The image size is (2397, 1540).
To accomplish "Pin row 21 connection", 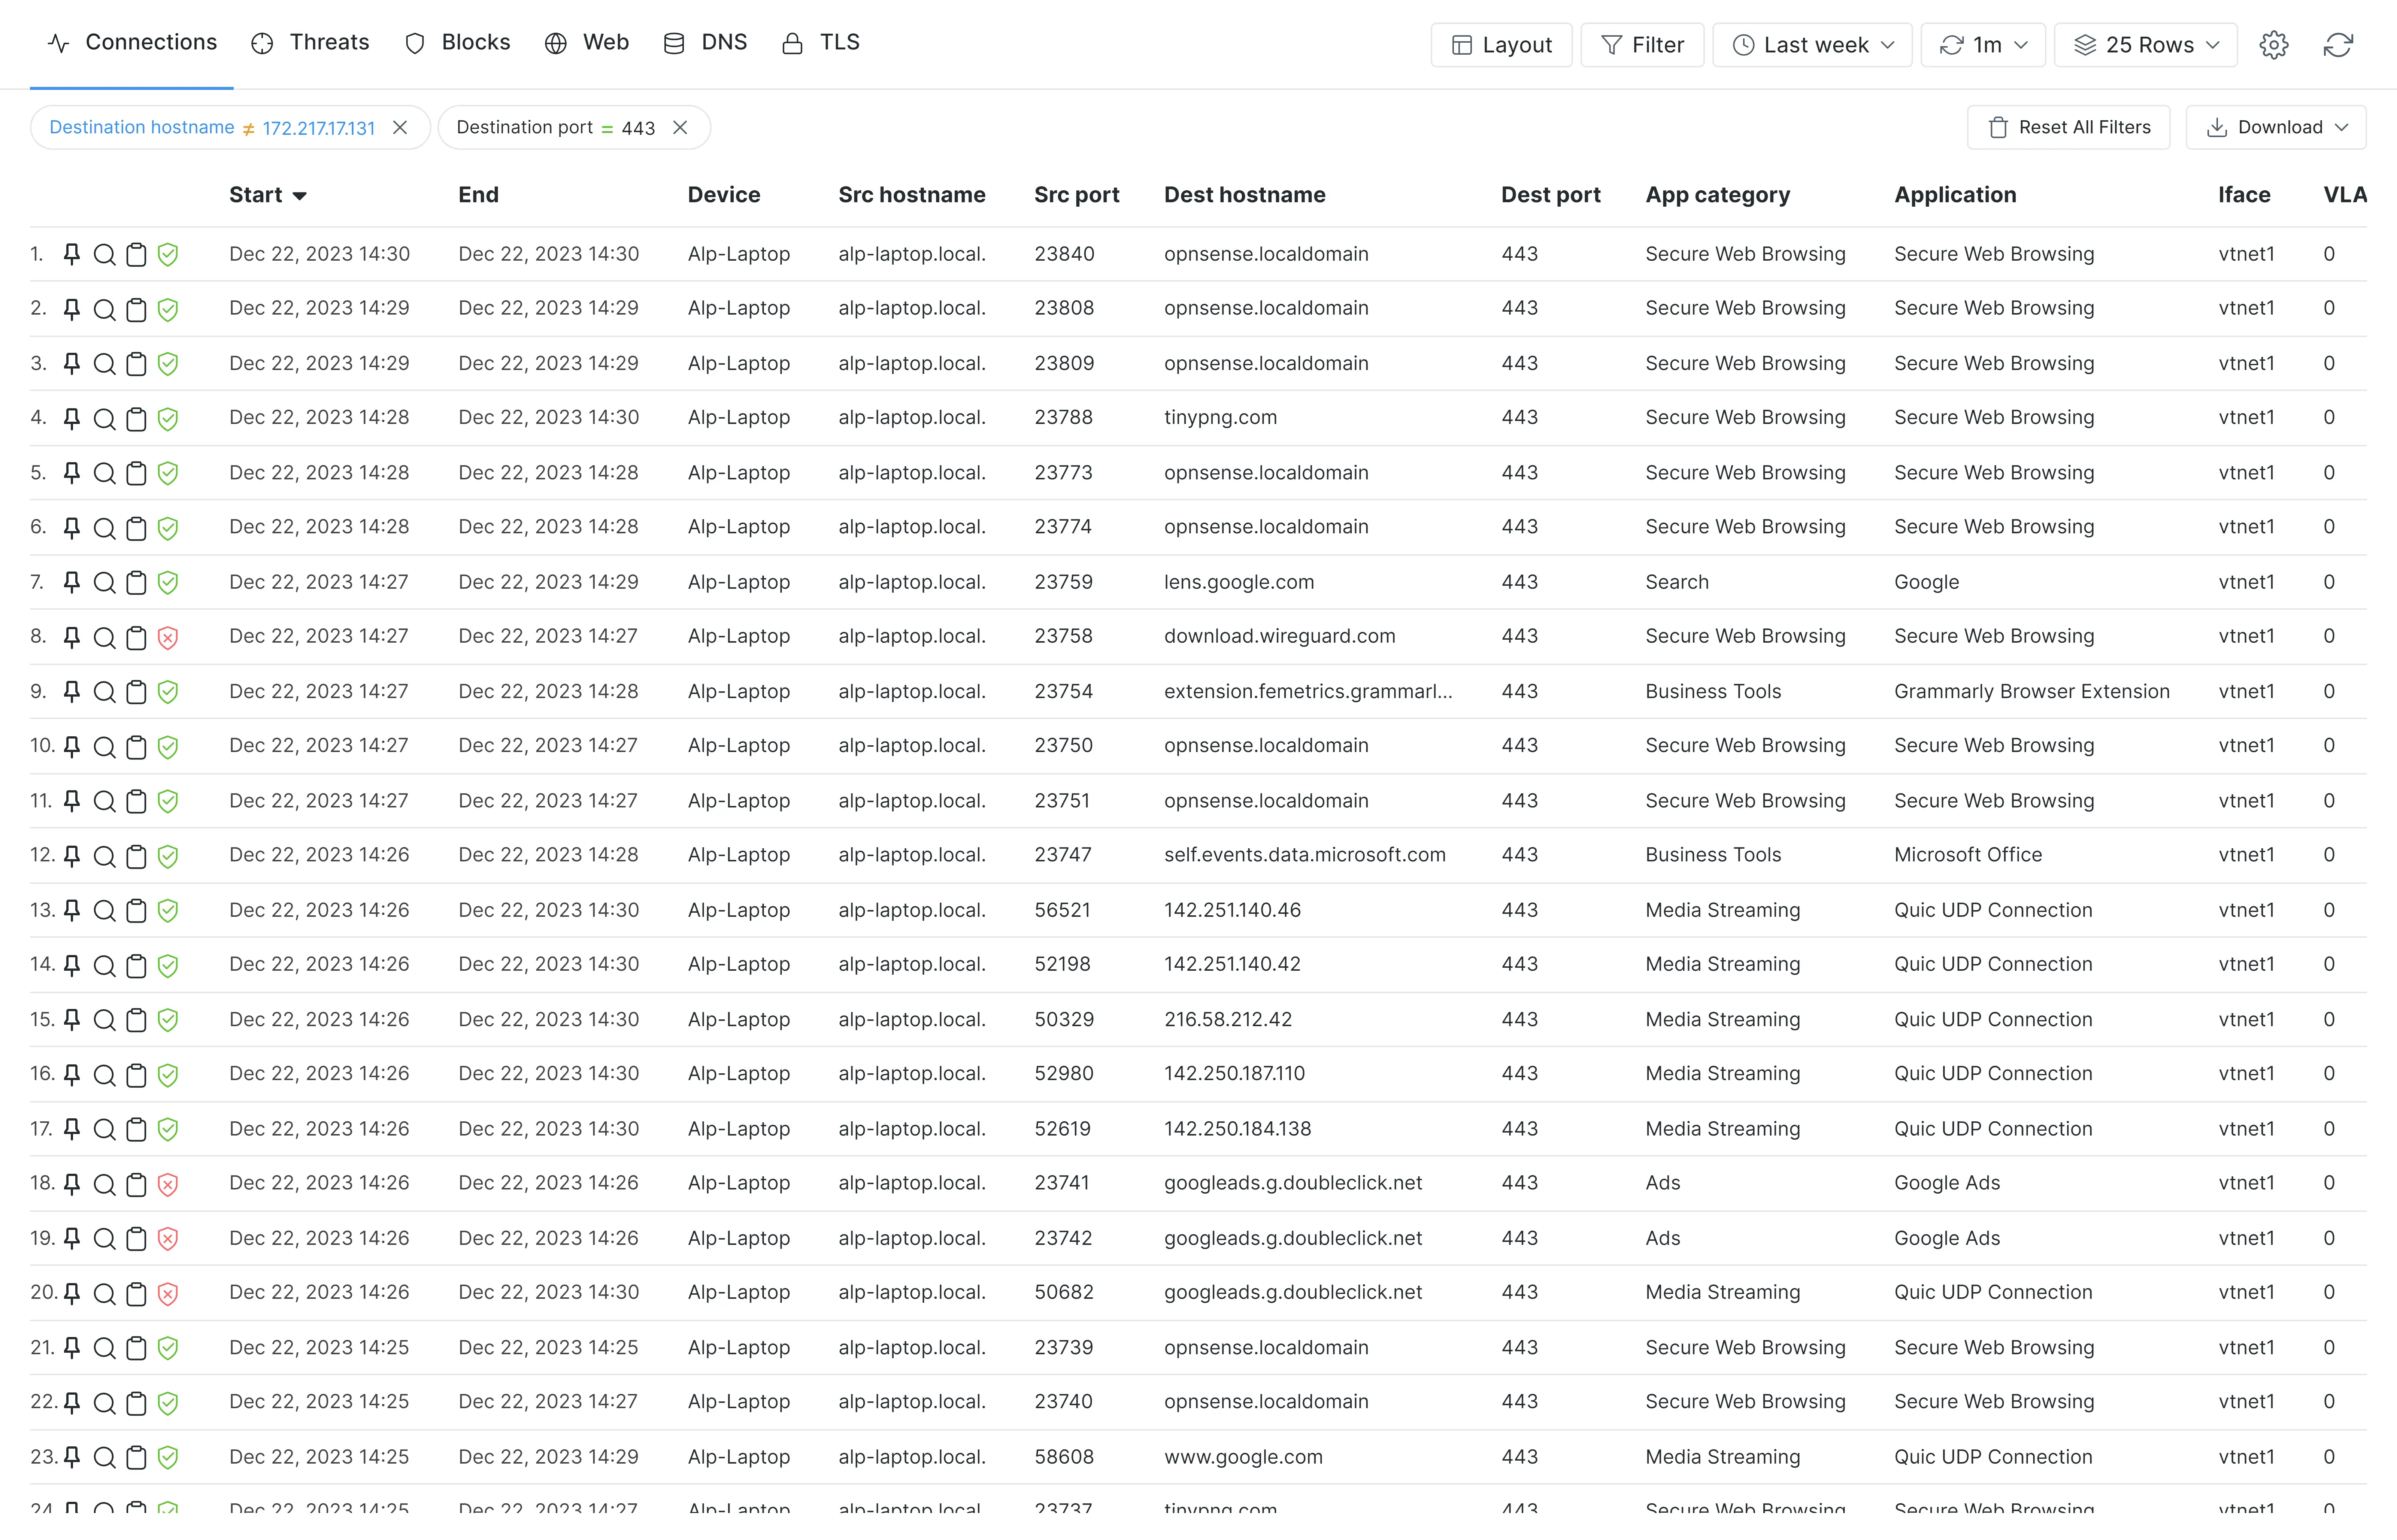I will (x=72, y=1348).
